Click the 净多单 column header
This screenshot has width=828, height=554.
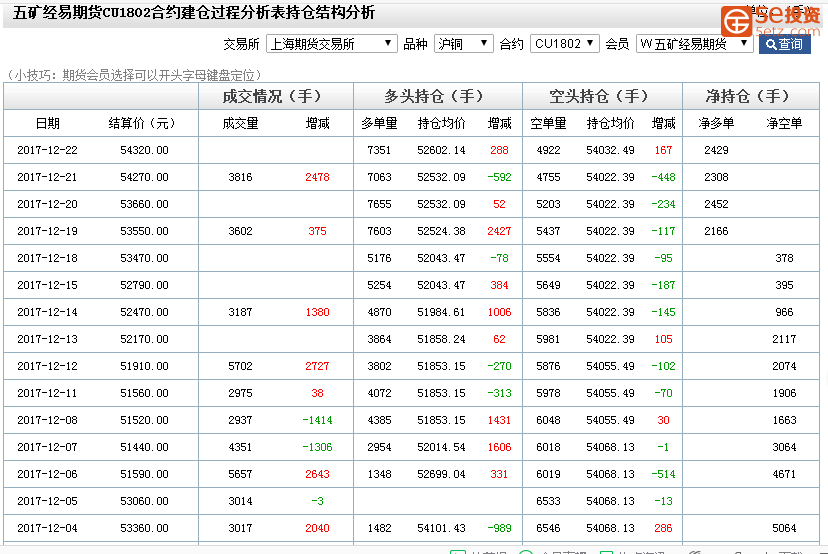[716, 124]
